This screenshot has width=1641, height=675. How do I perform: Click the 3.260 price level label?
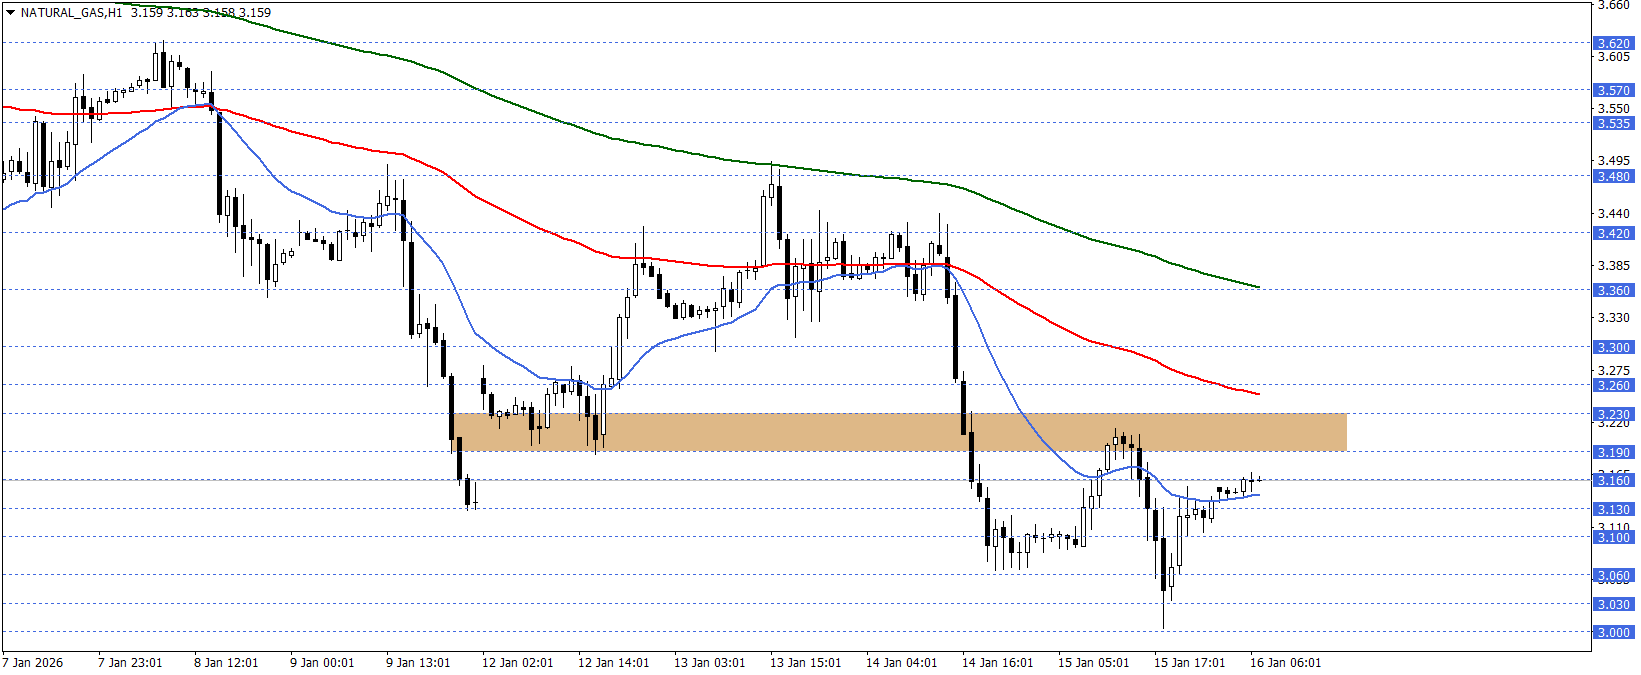[1612, 385]
